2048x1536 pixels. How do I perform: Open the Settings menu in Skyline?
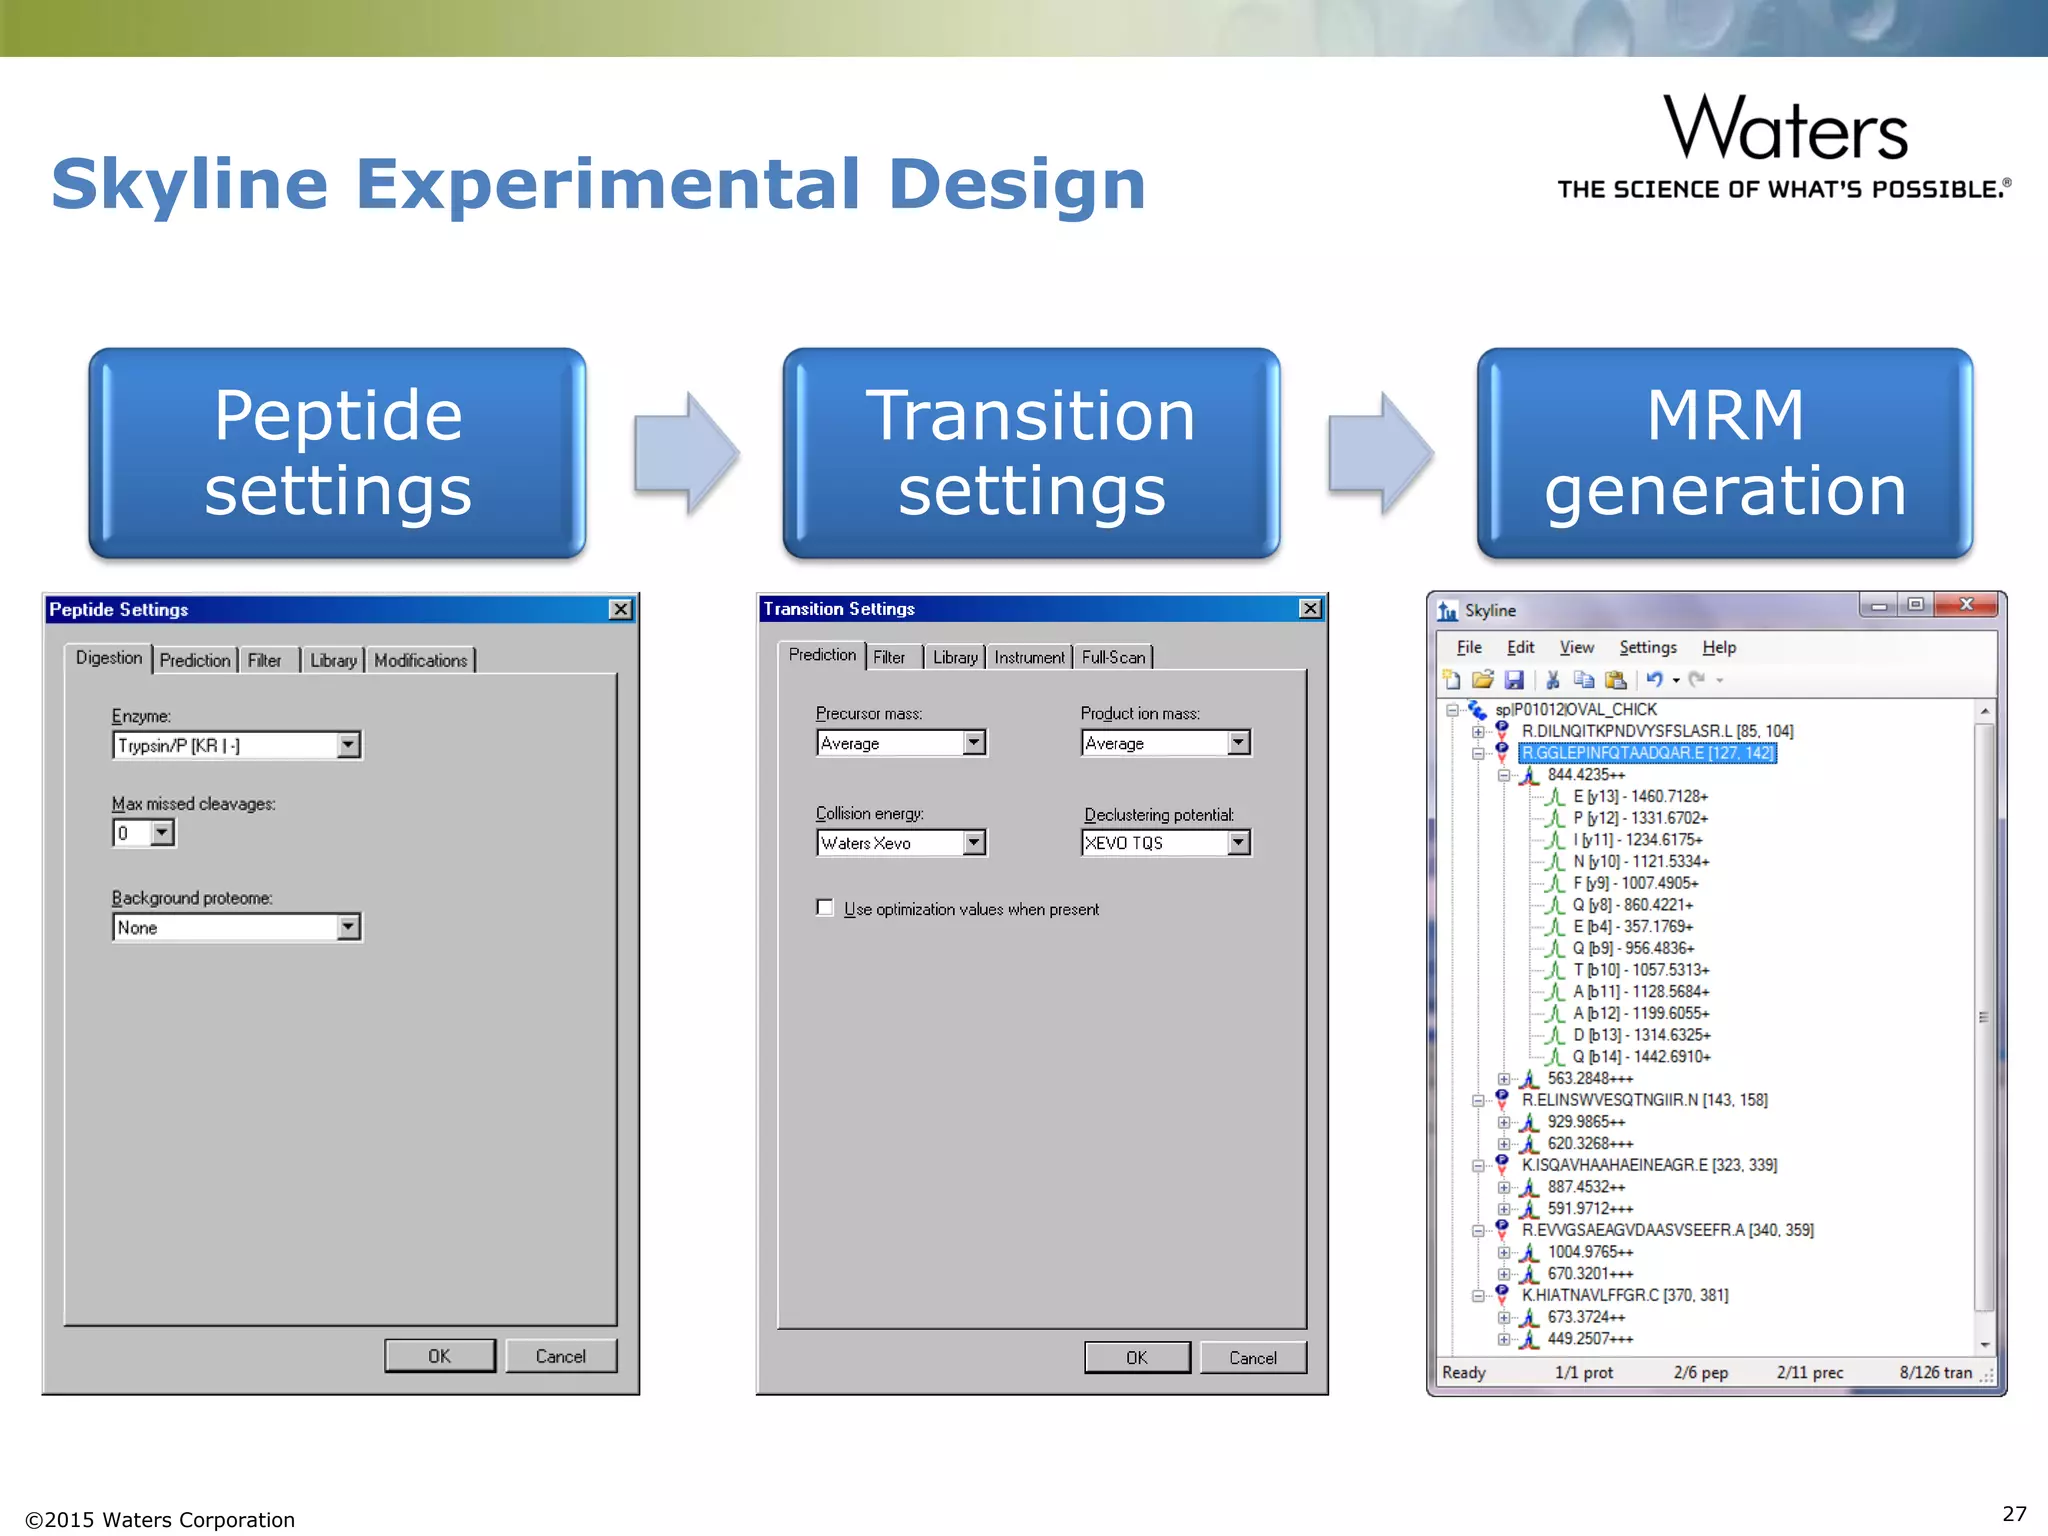coord(1647,648)
